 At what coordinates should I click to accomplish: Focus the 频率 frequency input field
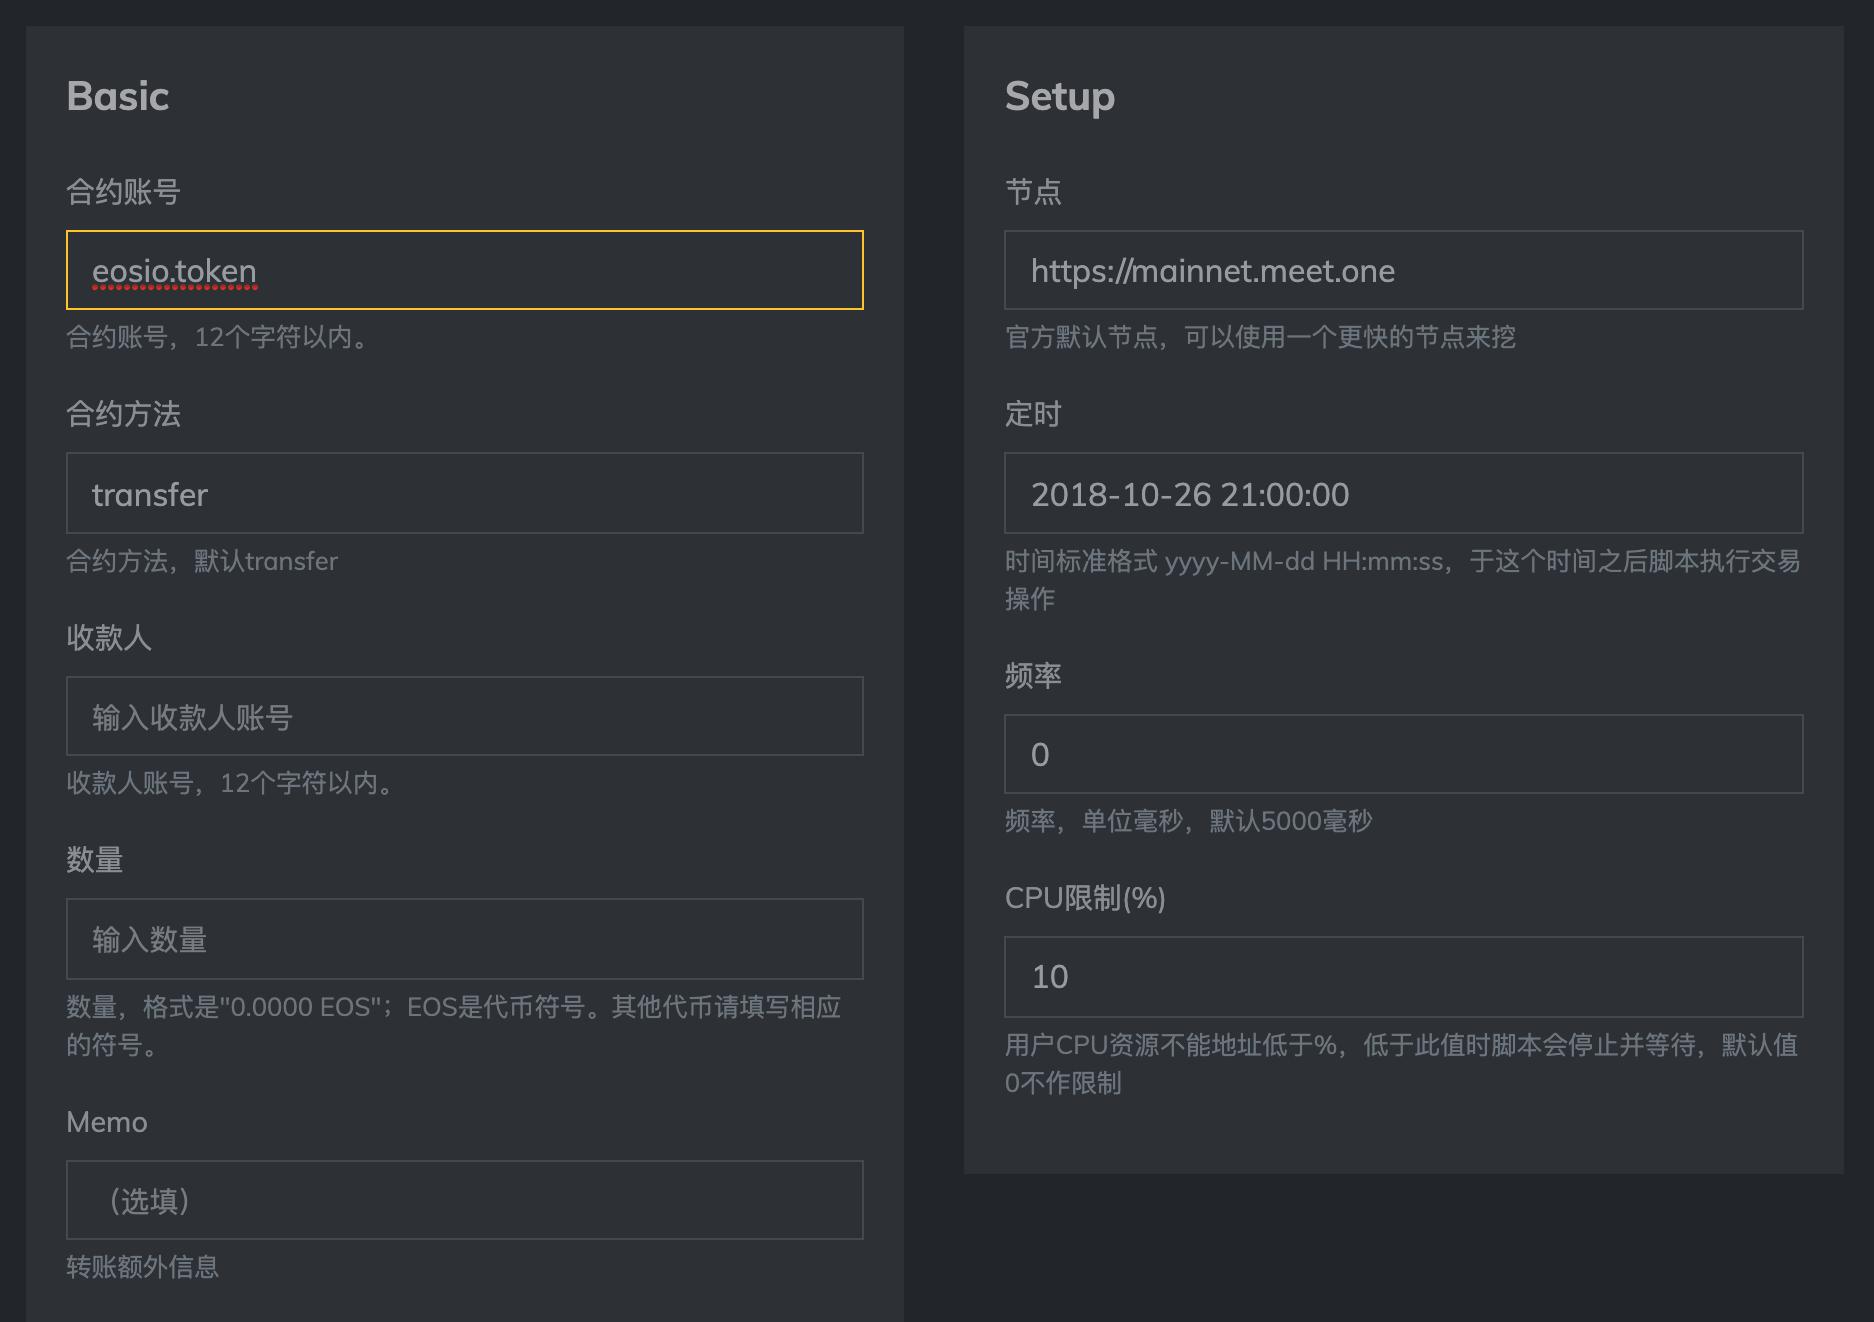[1403, 754]
